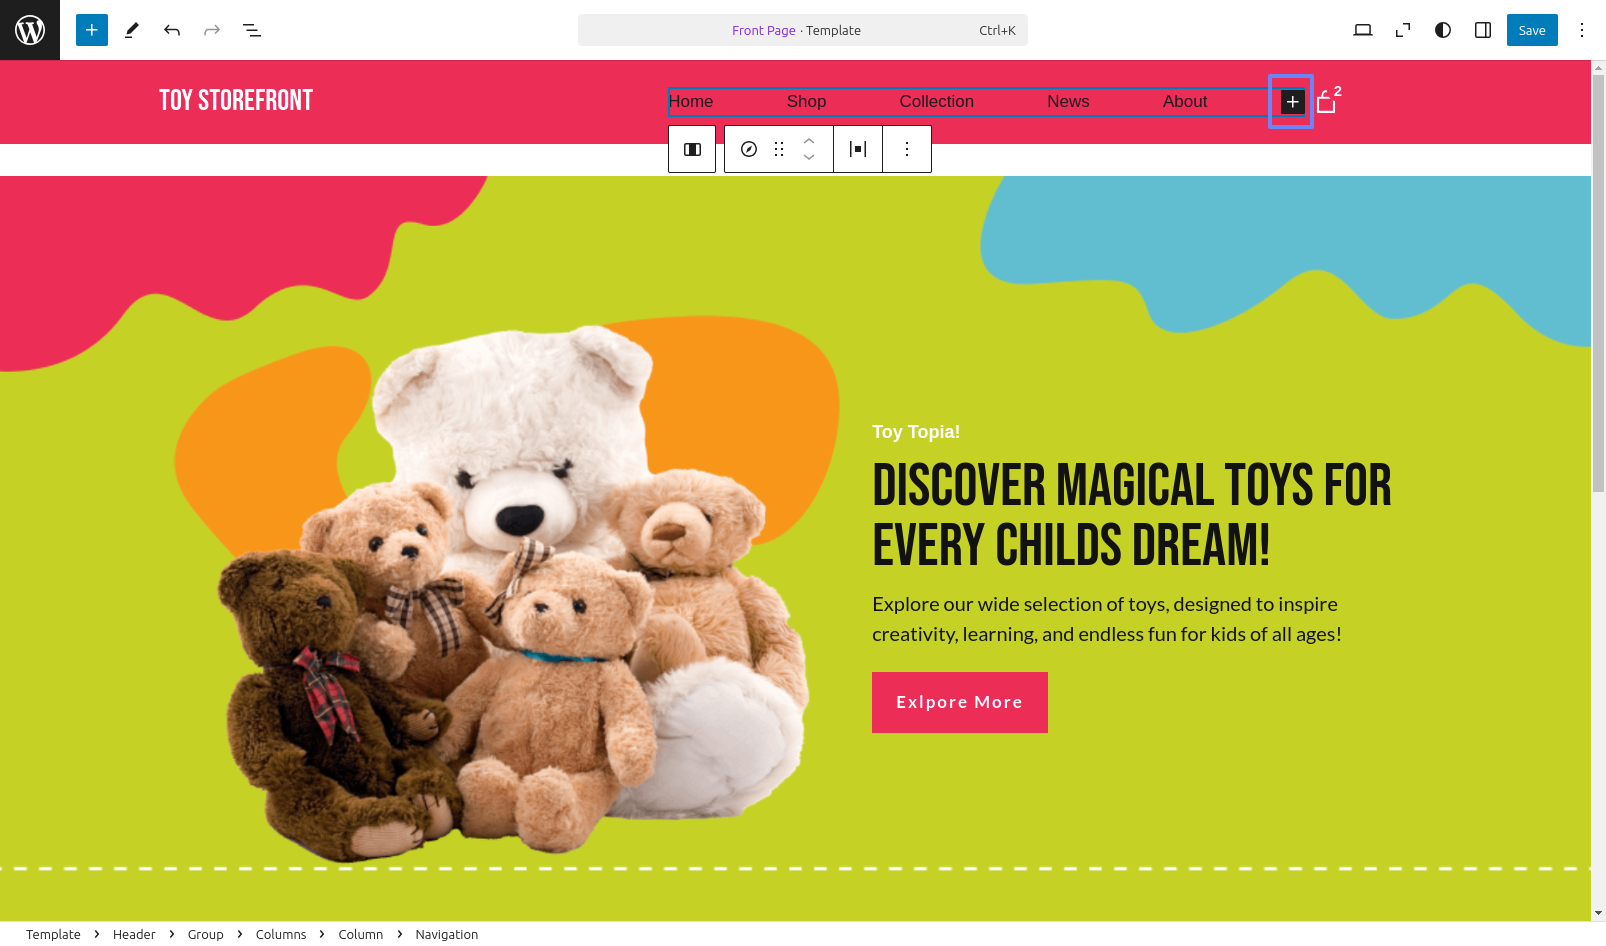Go to Group in breadcrumb

click(x=206, y=934)
